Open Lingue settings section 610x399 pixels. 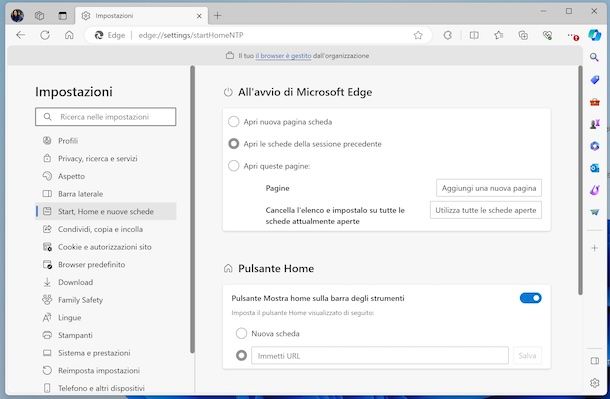[x=106, y=317]
